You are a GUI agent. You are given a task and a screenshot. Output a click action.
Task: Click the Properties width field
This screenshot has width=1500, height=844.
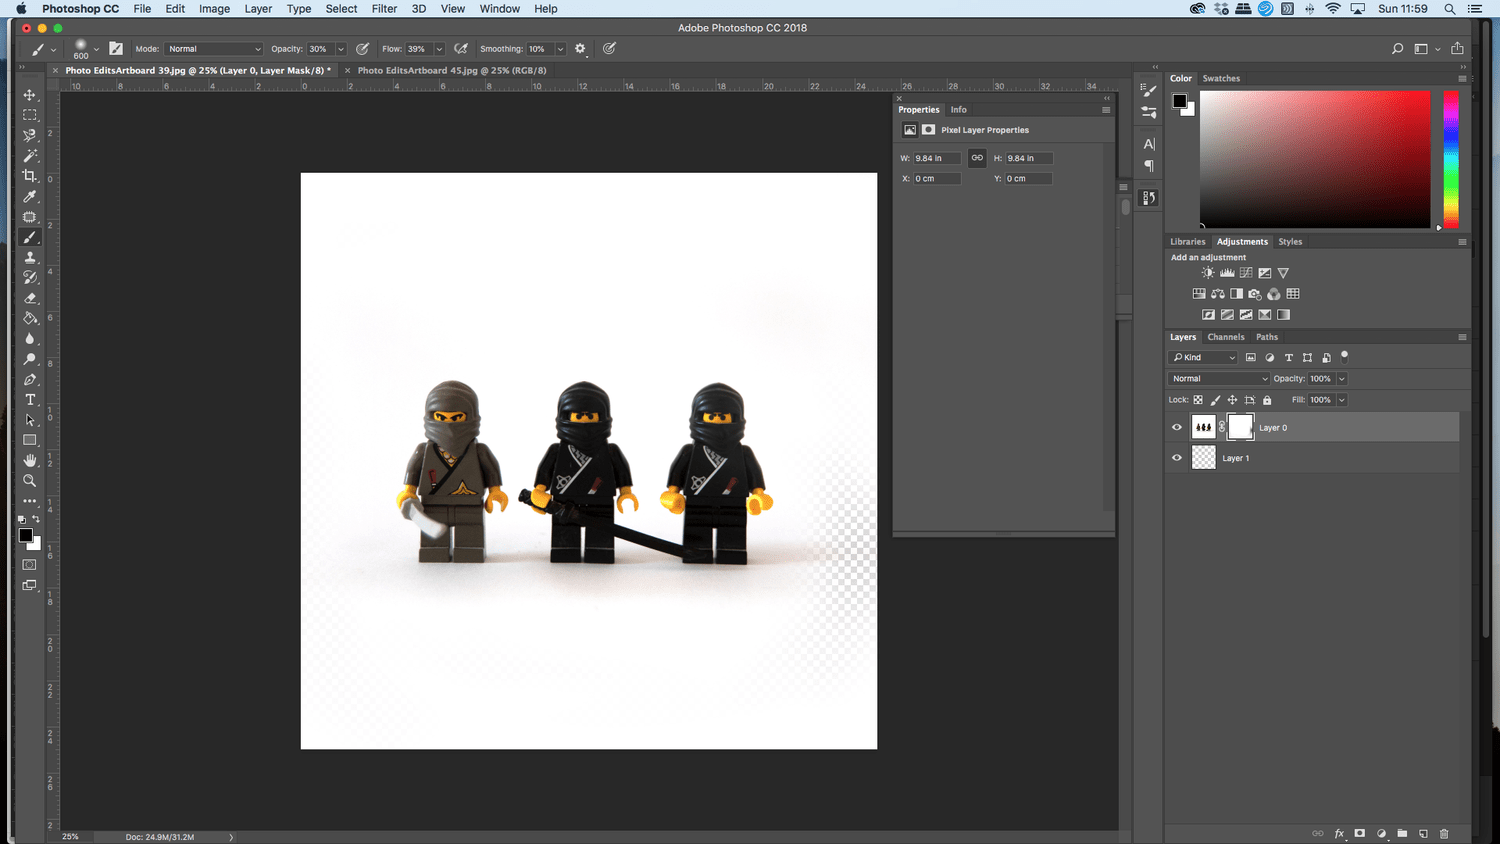pyautogui.click(x=937, y=158)
